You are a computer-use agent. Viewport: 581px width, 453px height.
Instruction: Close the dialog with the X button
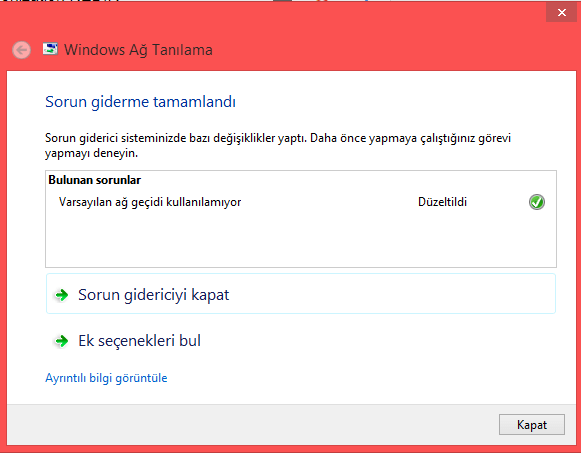tap(561, 13)
